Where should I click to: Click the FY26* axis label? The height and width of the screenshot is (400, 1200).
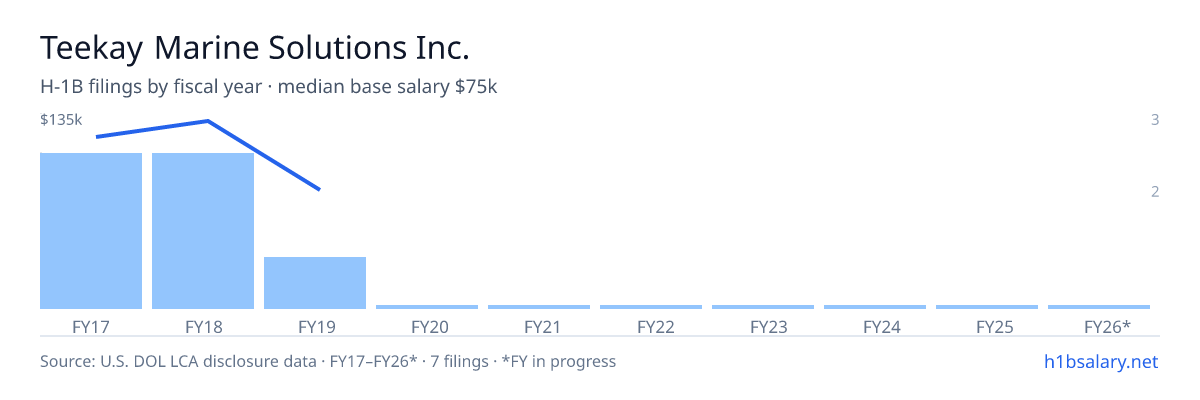[1108, 326]
